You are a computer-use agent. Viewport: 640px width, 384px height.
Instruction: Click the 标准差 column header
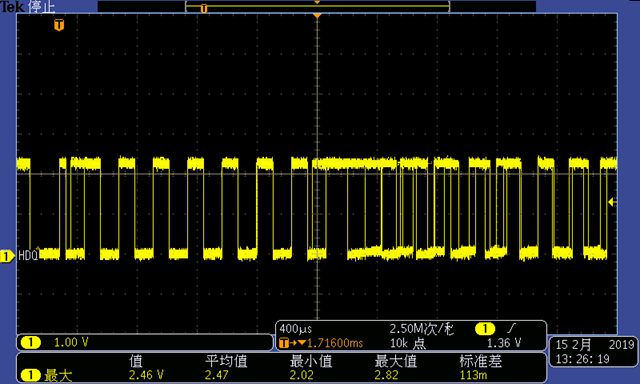[x=480, y=361]
